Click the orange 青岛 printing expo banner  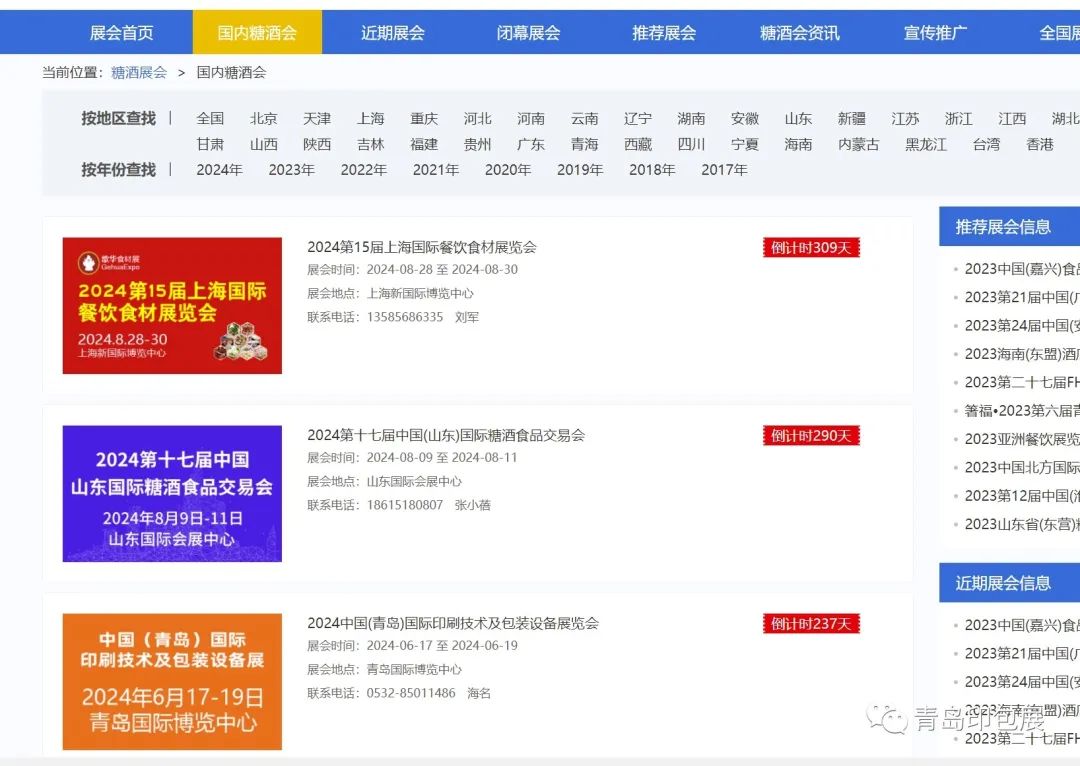(172, 681)
